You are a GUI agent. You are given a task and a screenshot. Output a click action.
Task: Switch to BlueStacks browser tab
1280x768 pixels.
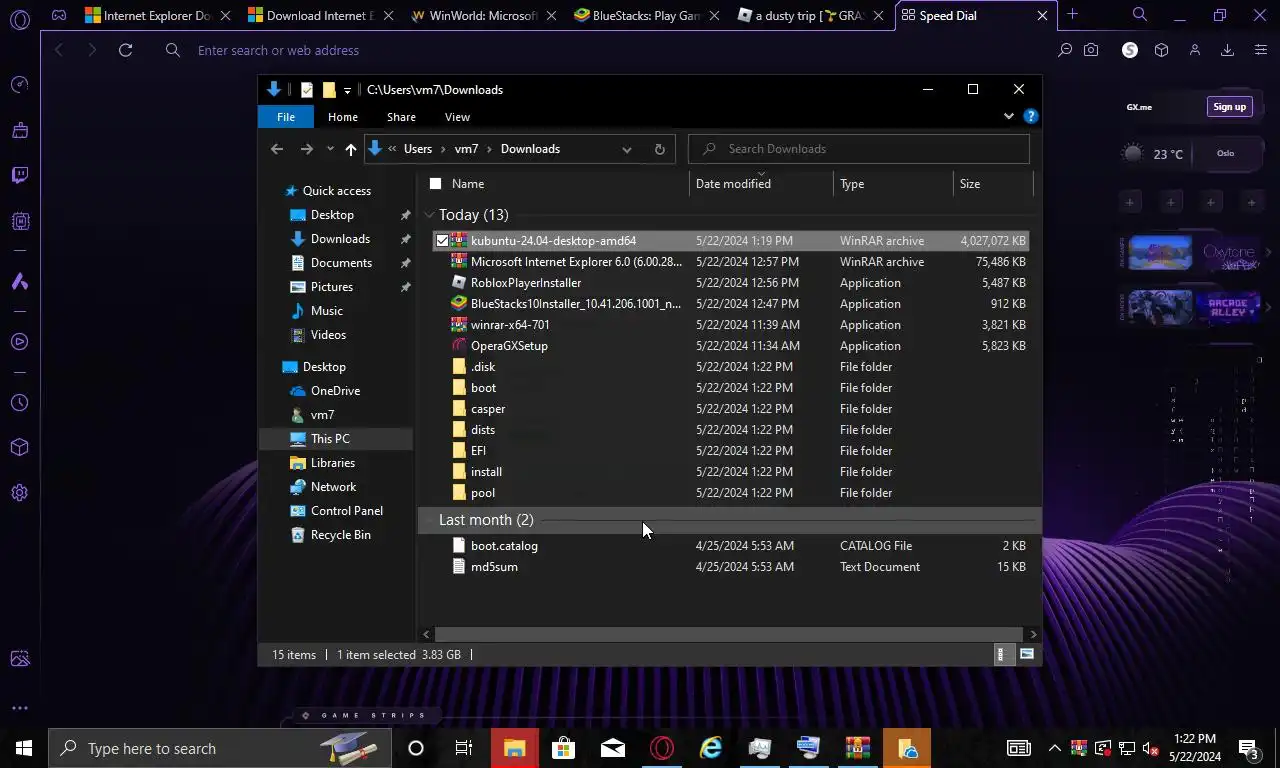(647, 15)
